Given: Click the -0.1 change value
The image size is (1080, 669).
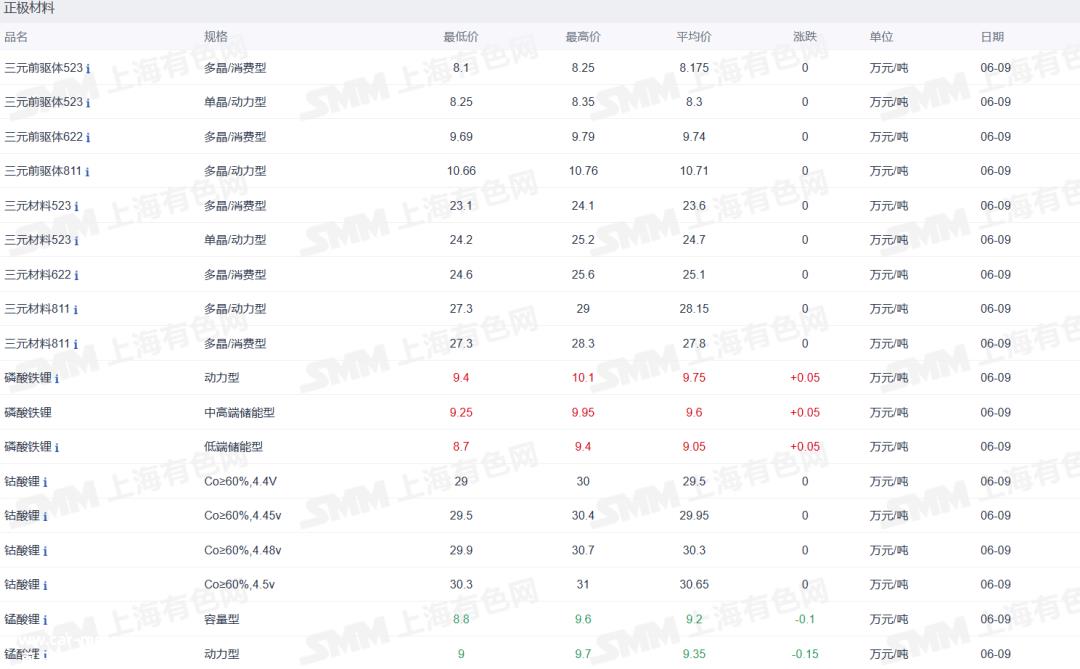Looking at the screenshot, I should pyautogui.click(x=804, y=619).
